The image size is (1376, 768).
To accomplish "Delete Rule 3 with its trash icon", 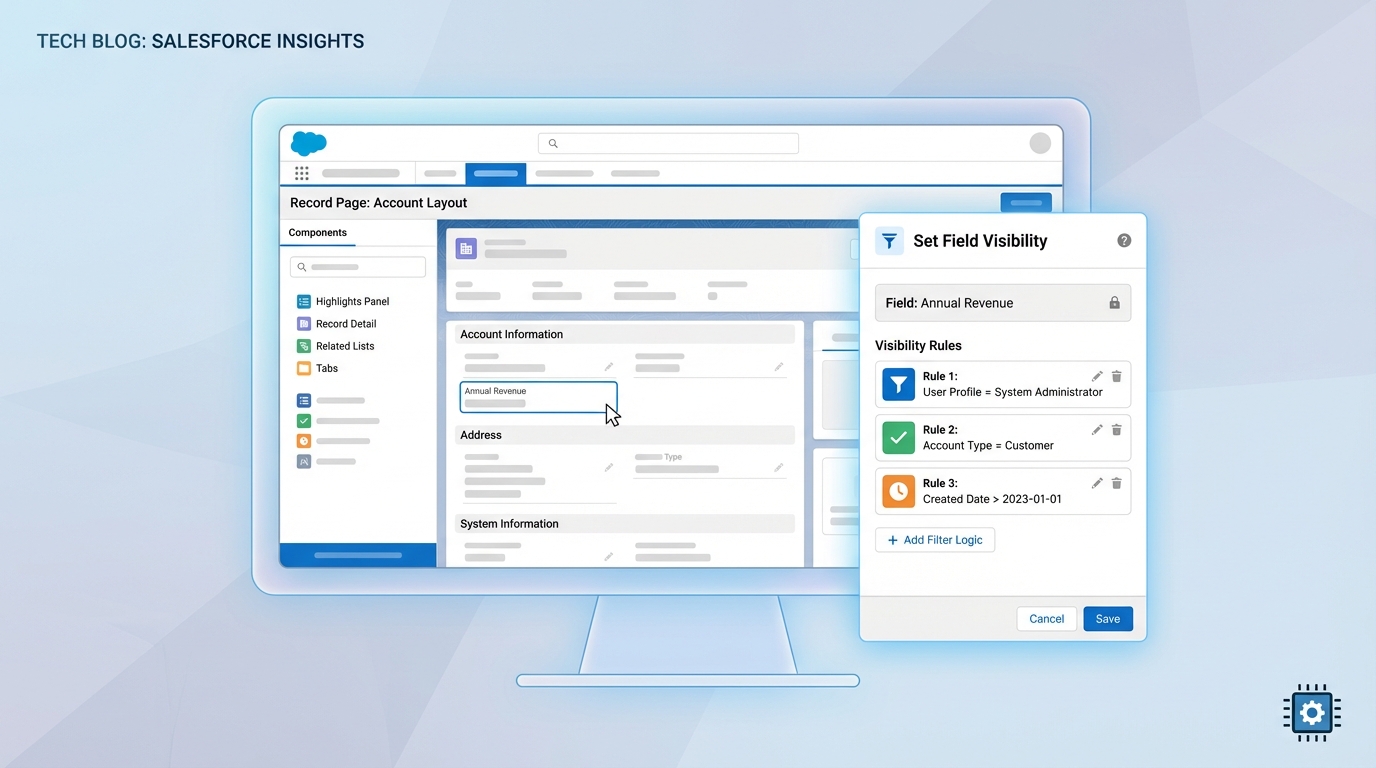I will point(1116,483).
